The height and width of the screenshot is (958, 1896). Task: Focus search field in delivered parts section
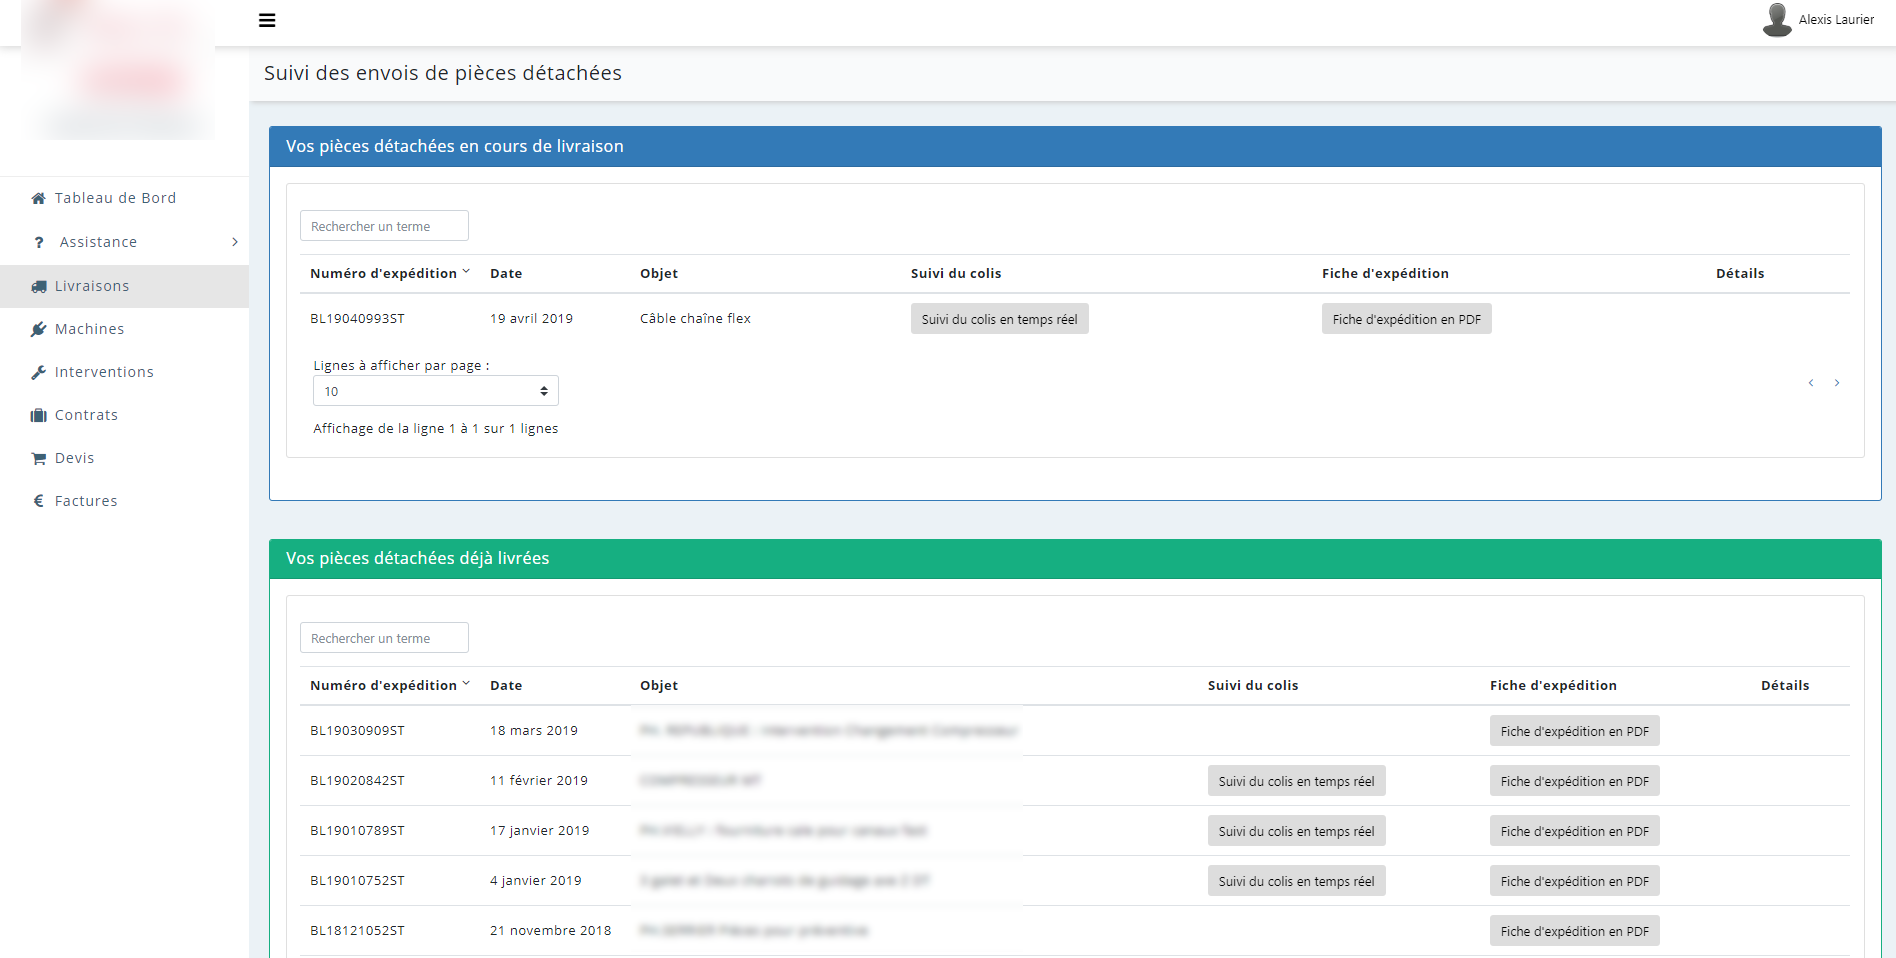(x=384, y=638)
